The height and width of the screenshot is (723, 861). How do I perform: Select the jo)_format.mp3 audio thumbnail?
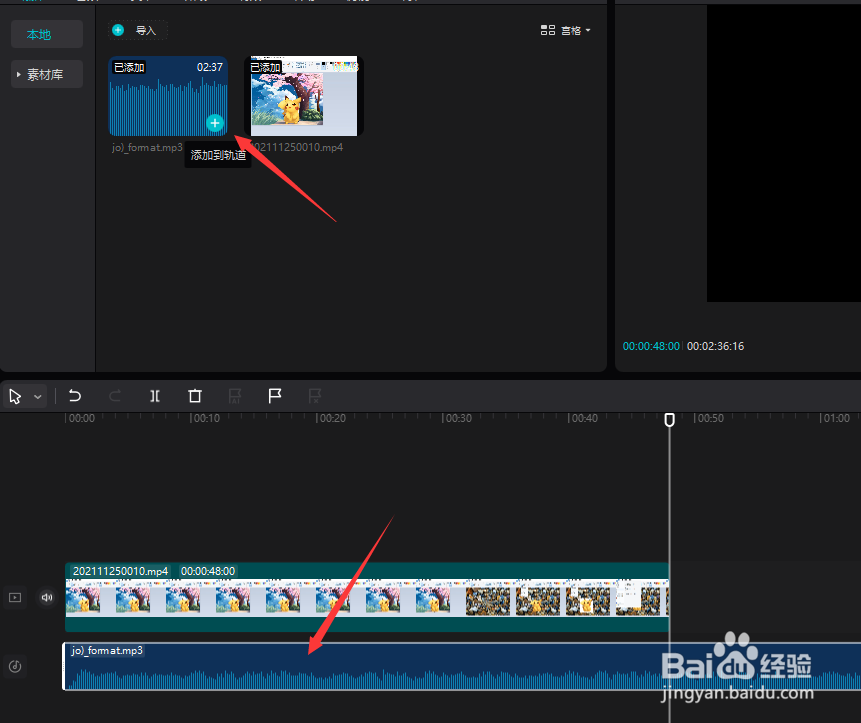[168, 96]
